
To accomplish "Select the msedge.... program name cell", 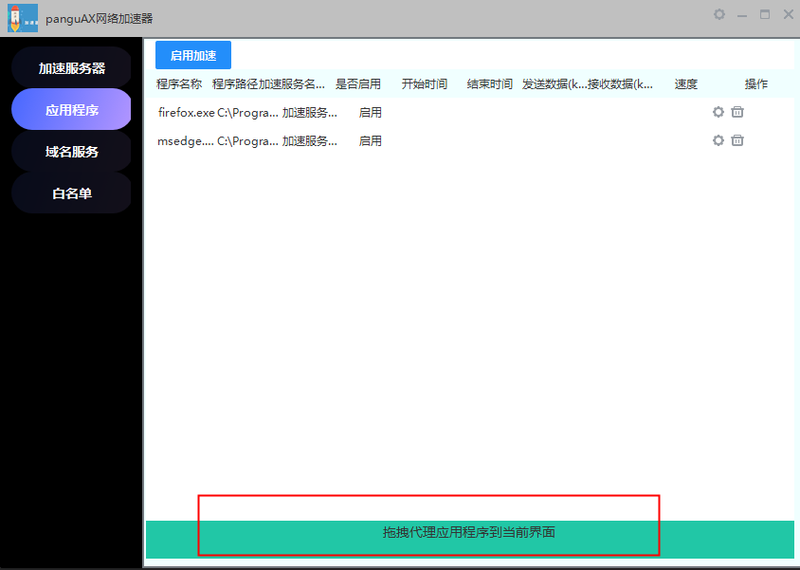I will (x=186, y=141).
